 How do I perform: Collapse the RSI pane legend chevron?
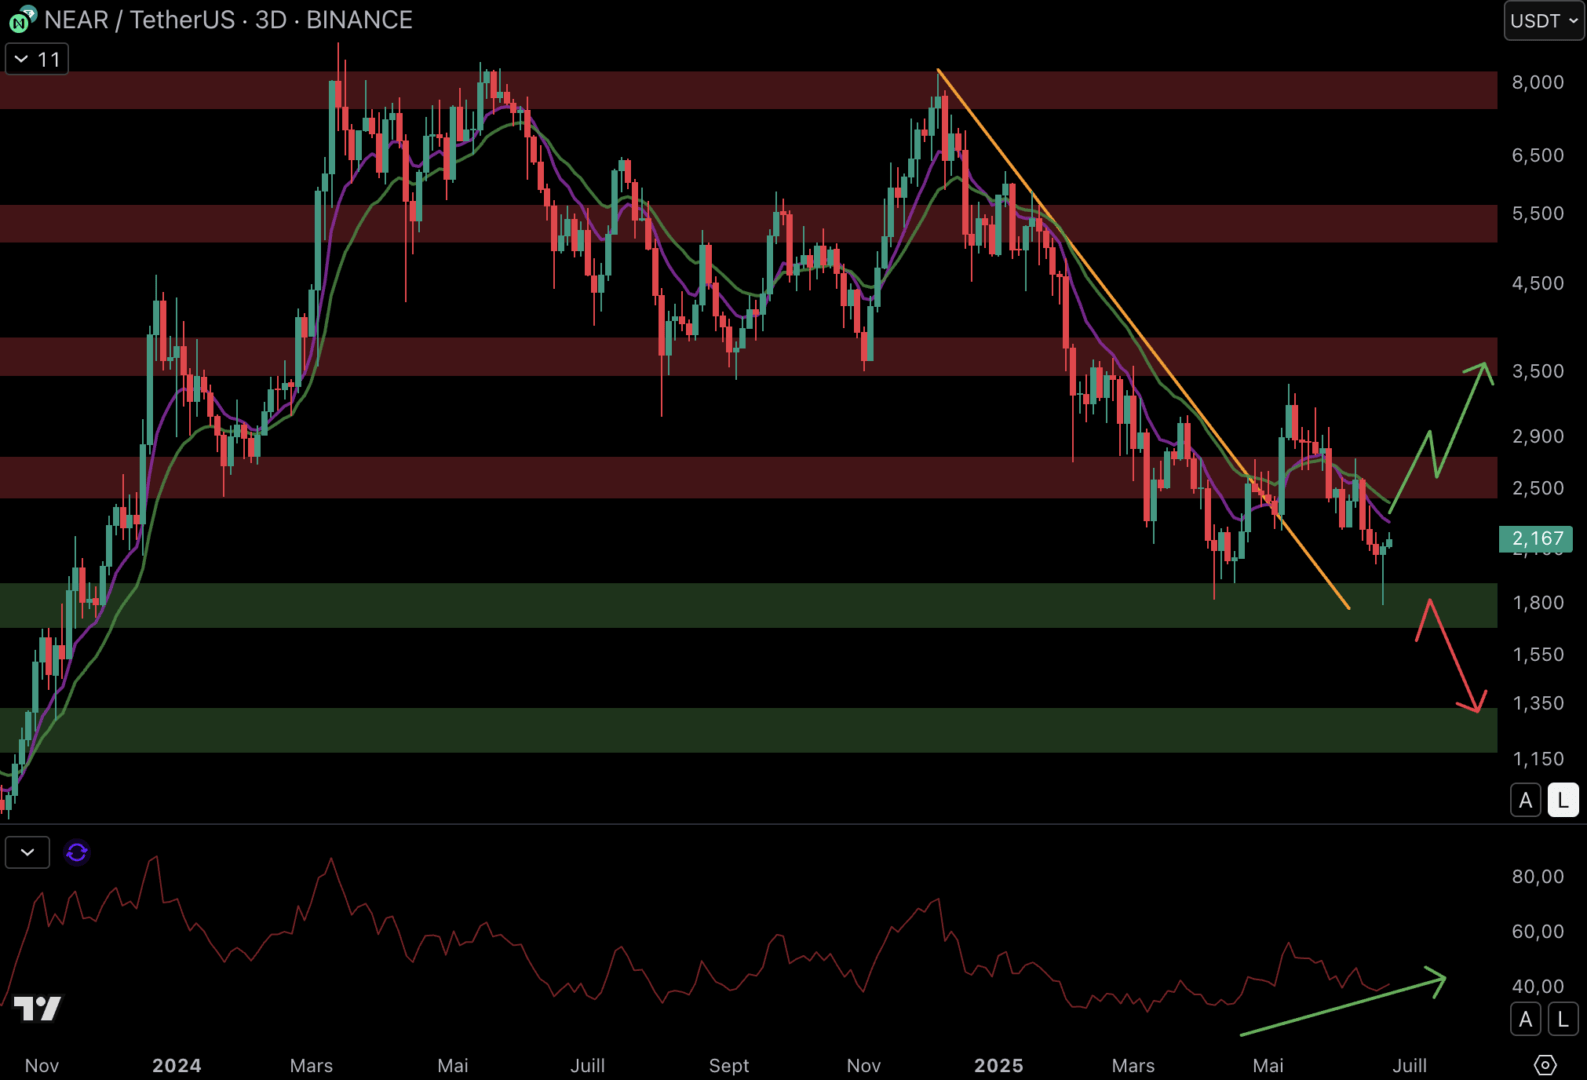27,852
